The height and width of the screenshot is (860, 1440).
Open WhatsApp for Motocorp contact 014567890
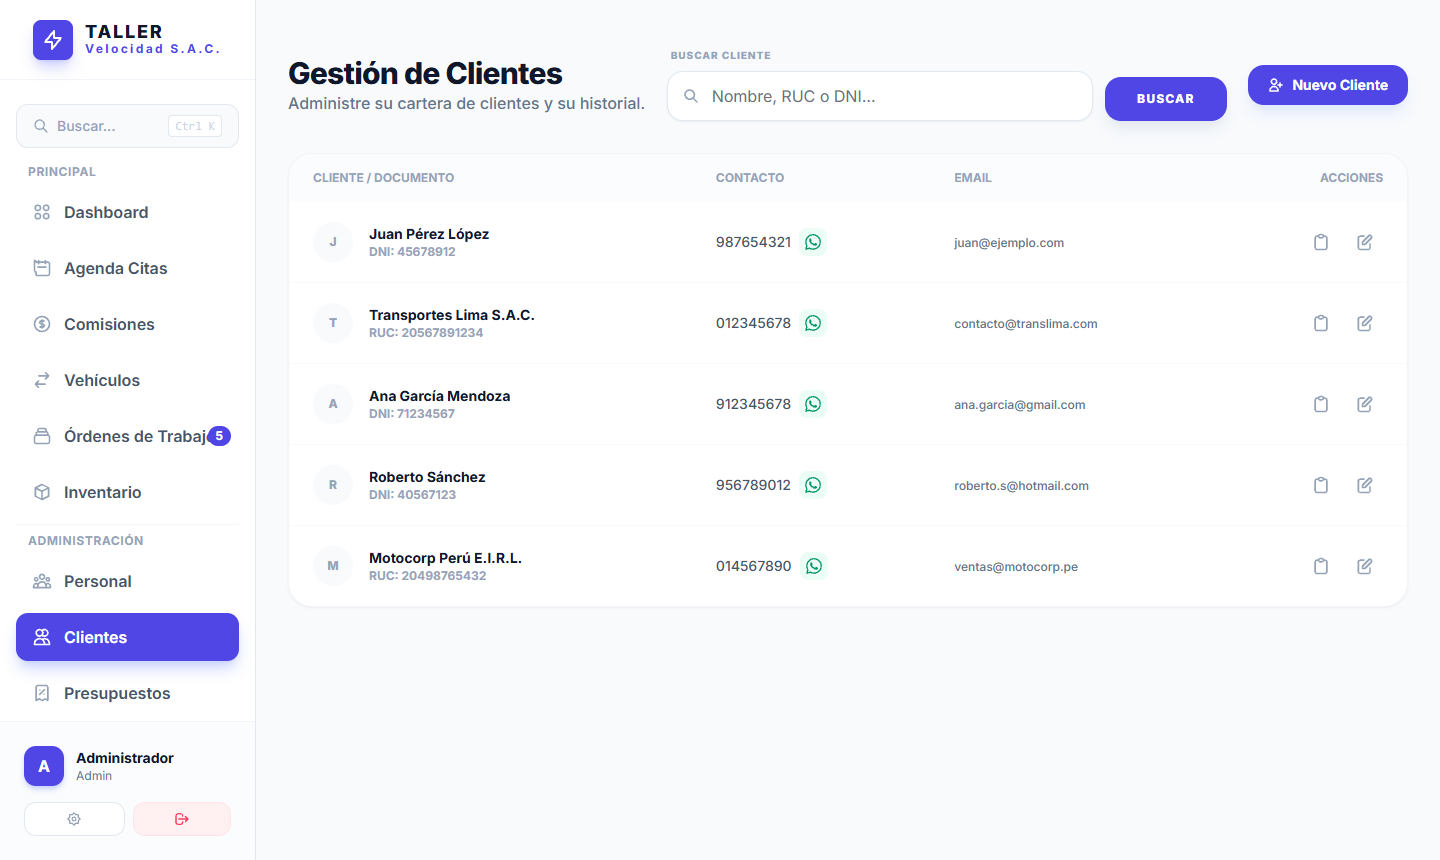tap(813, 566)
